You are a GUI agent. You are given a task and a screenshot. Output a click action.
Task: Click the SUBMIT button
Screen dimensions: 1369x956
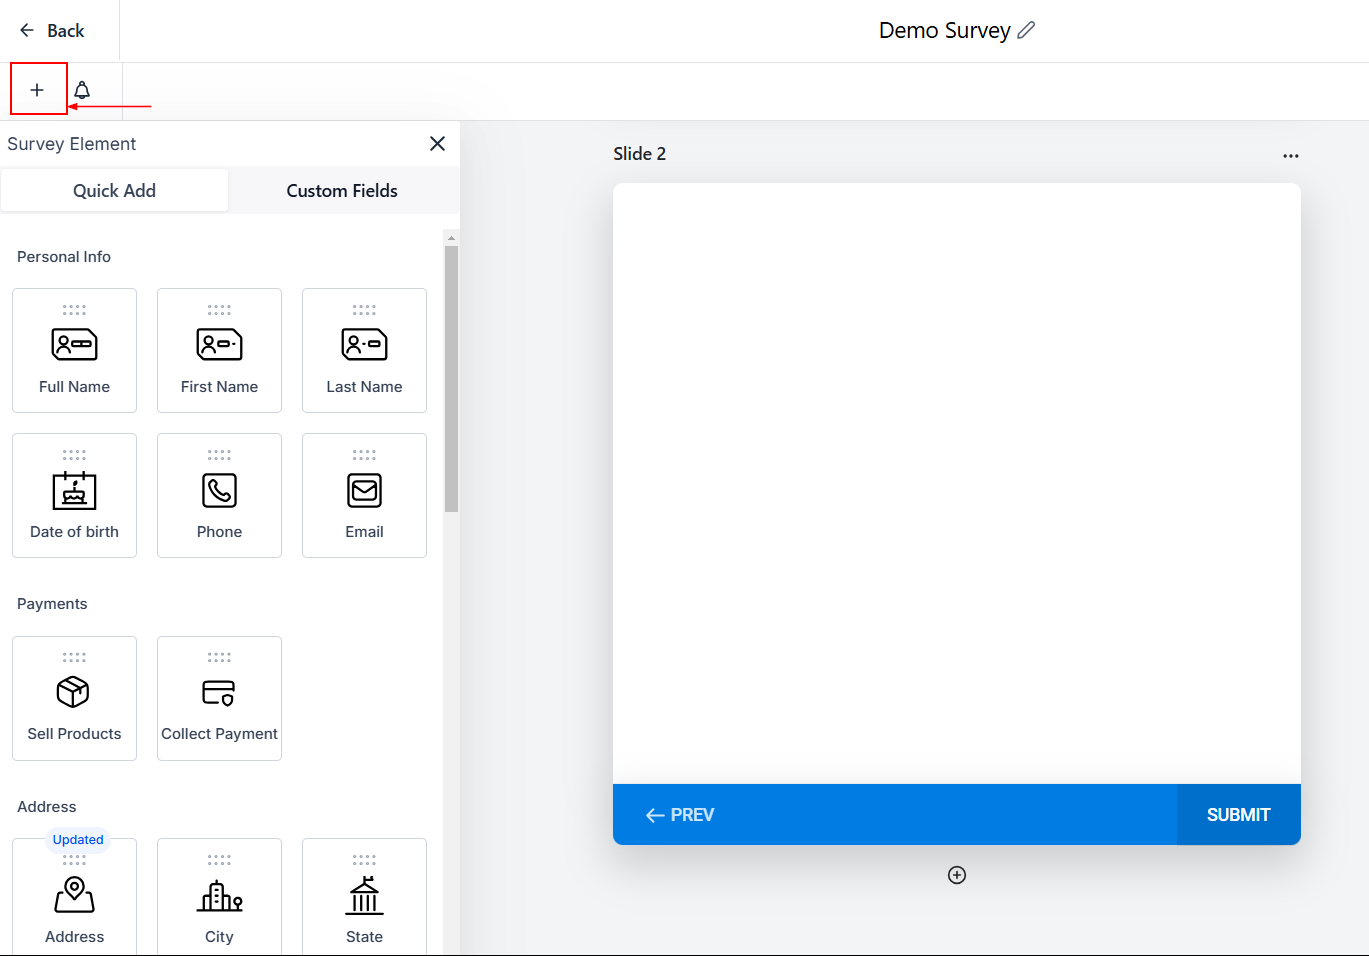[x=1239, y=815]
